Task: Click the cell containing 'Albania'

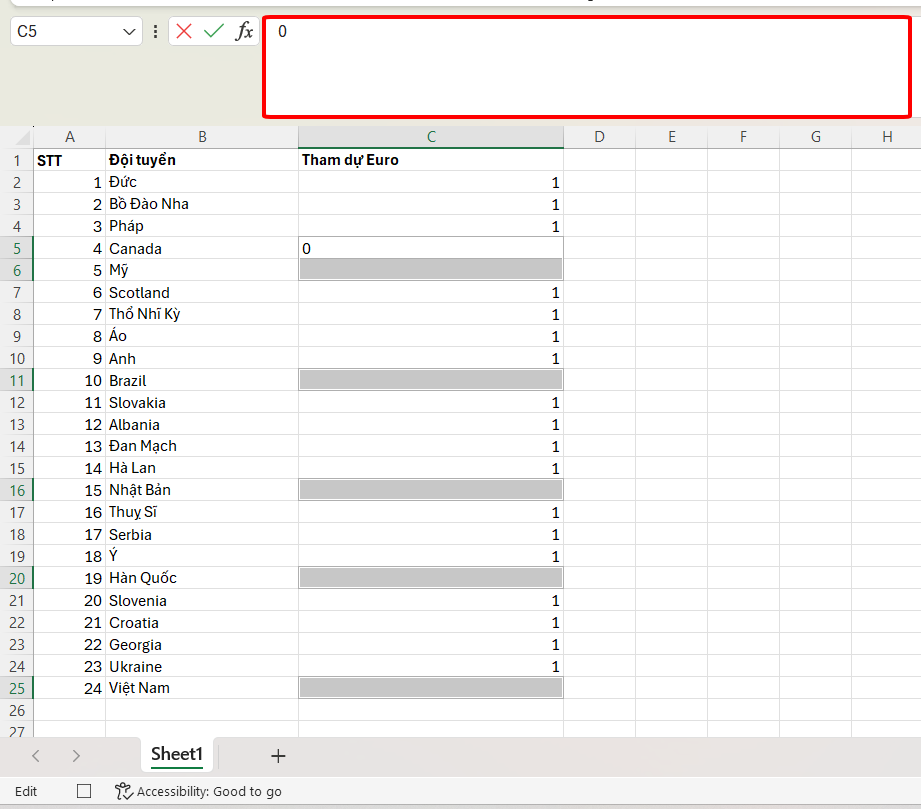Action: [202, 425]
